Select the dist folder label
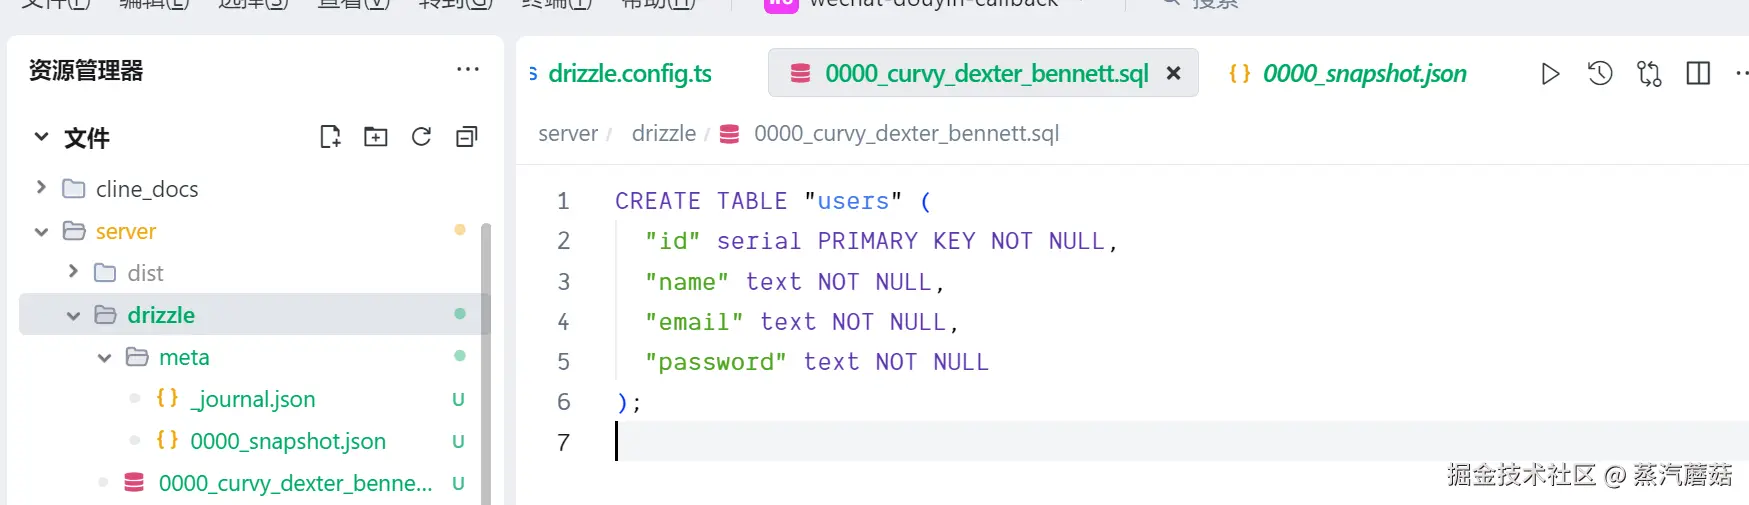This screenshot has width=1749, height=505. [x=146, y=273]
